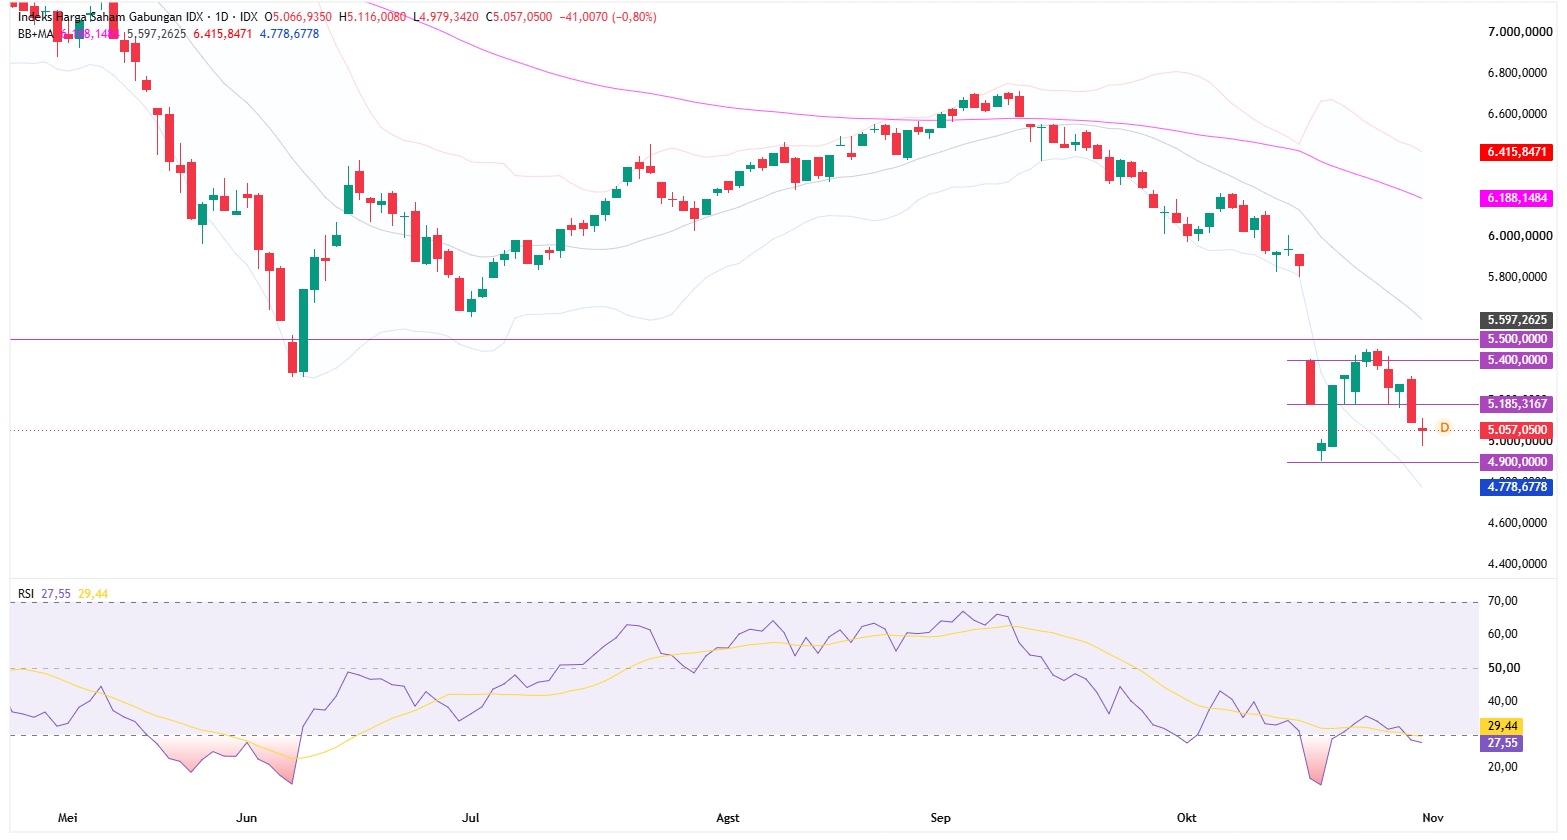Image resolution: width=1567 pixels, height=840 pixels.
Task: Select the purple 5.500,0000 price level label
Action: click(1516, 340)
